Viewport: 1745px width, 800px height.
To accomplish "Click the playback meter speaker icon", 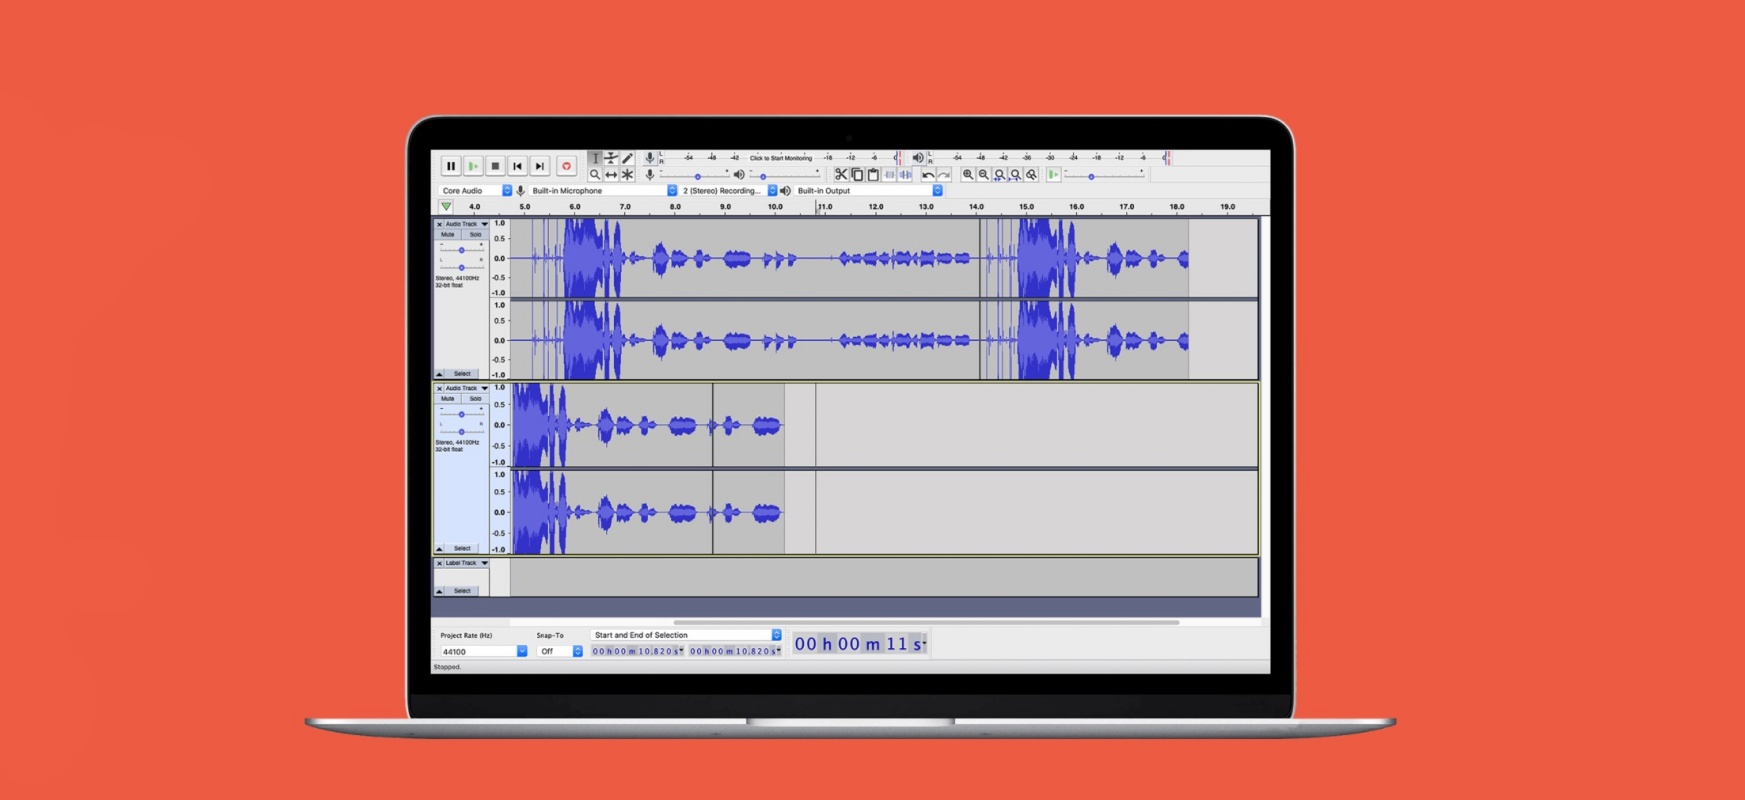I will [918, 158].
